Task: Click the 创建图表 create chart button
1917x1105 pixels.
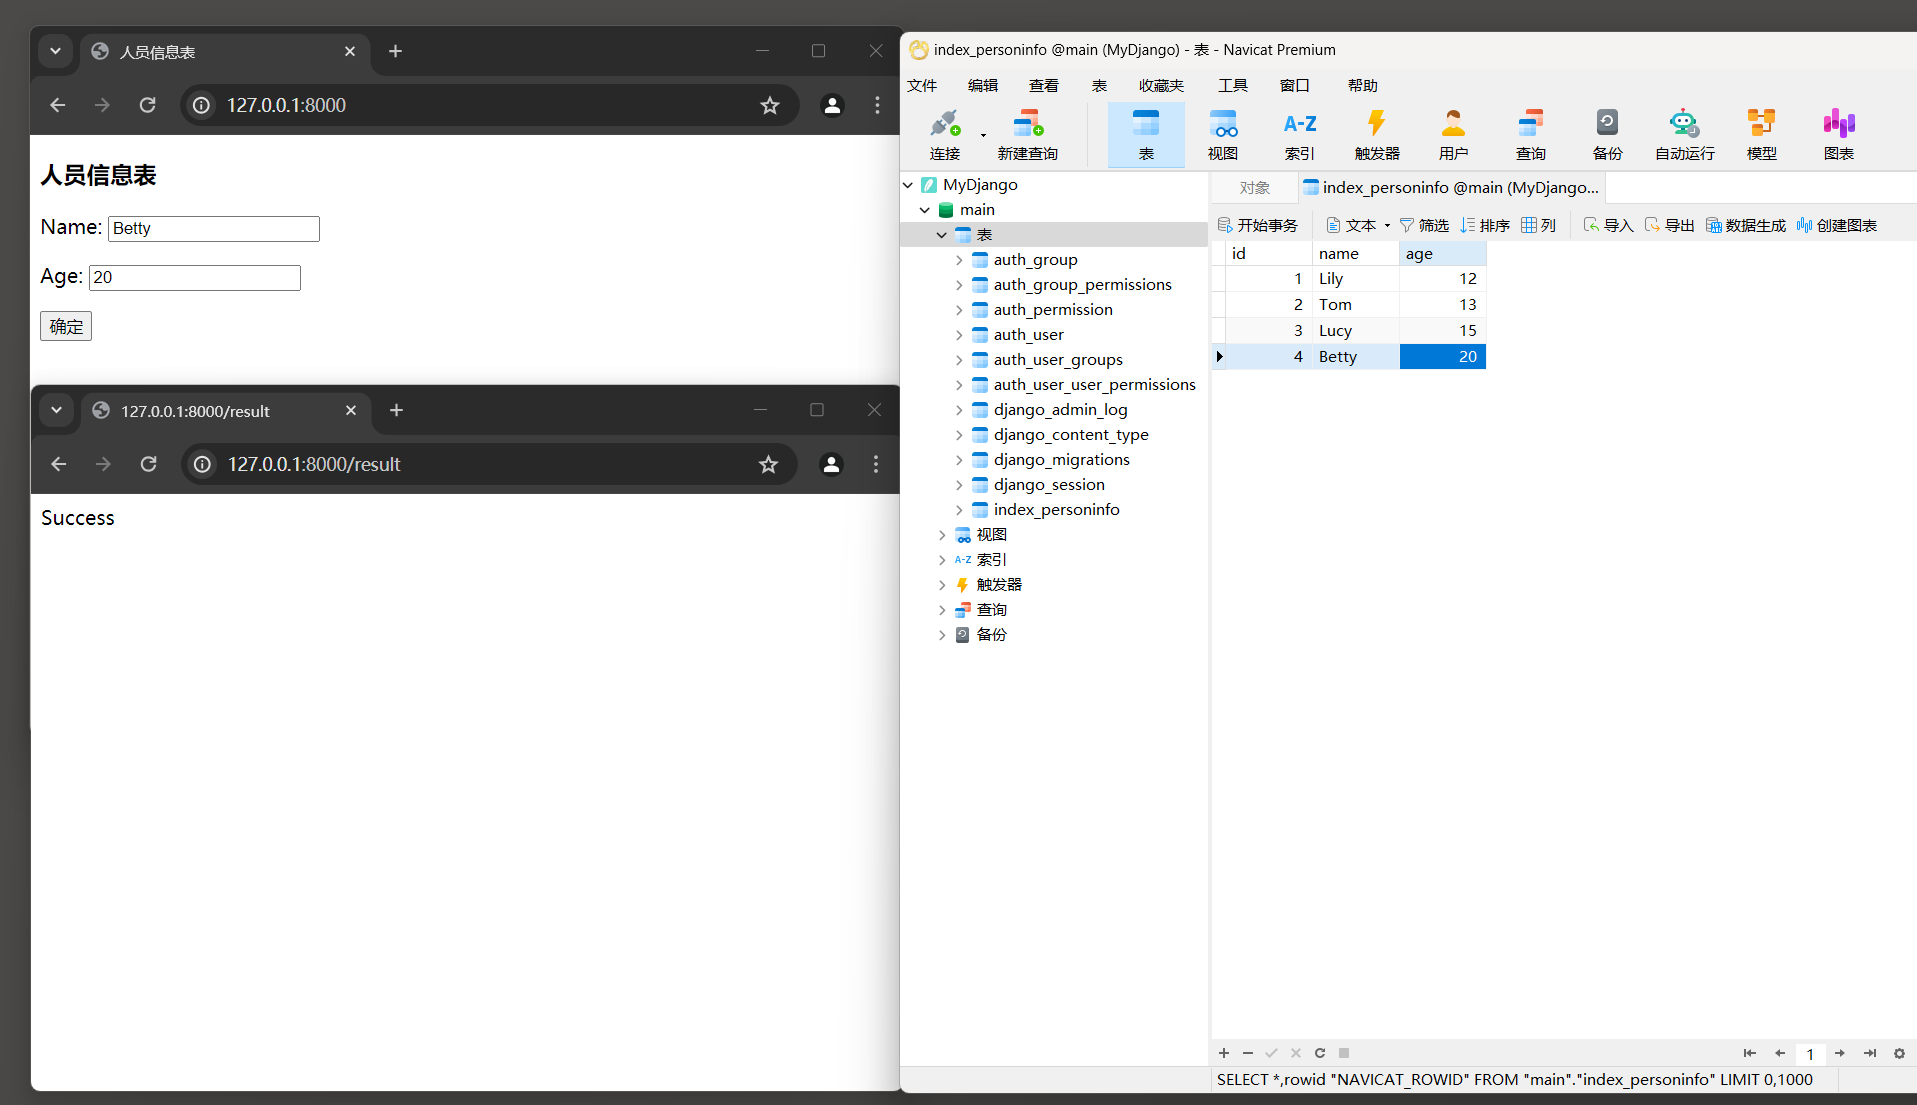Action: tap(1837, 226)
